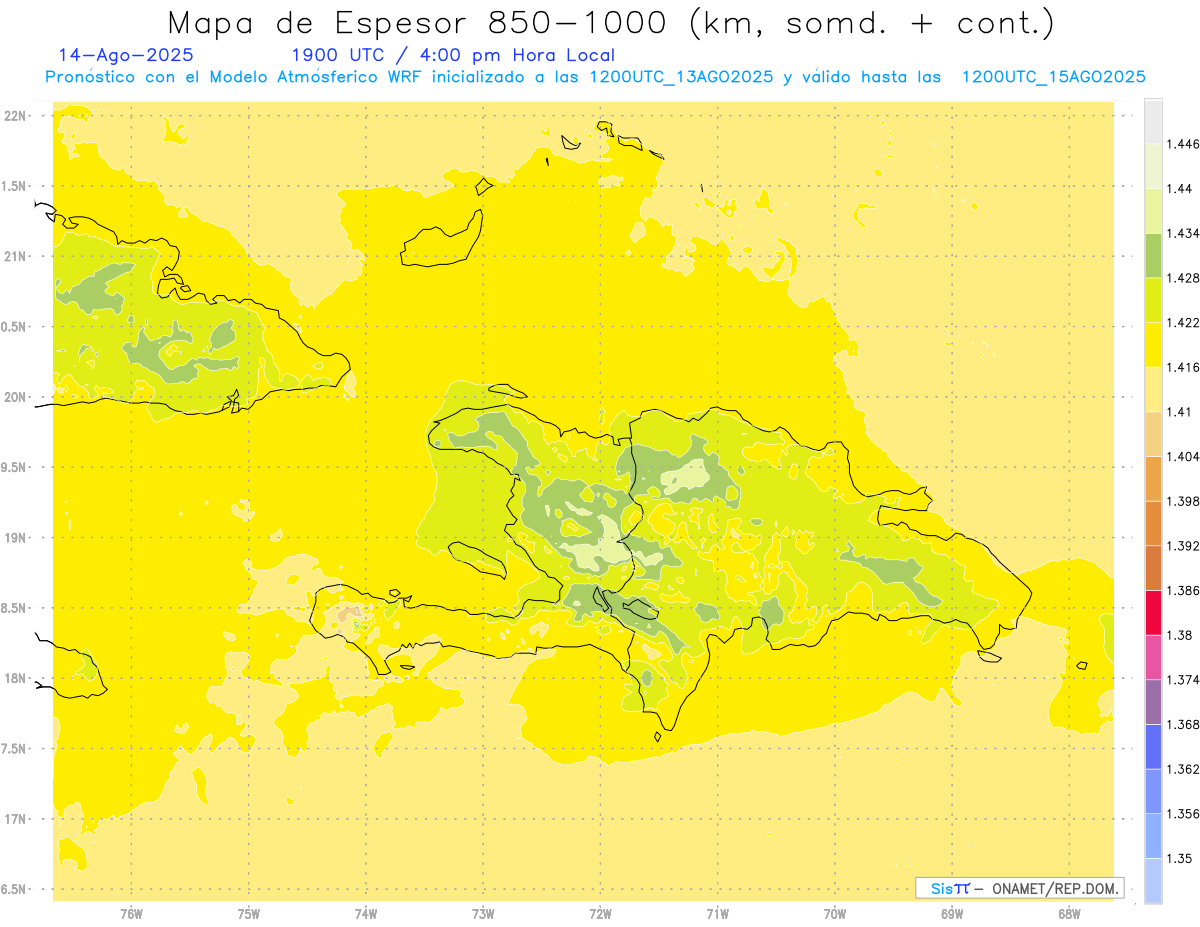Click the latitude label '19N'

point(17,538)
